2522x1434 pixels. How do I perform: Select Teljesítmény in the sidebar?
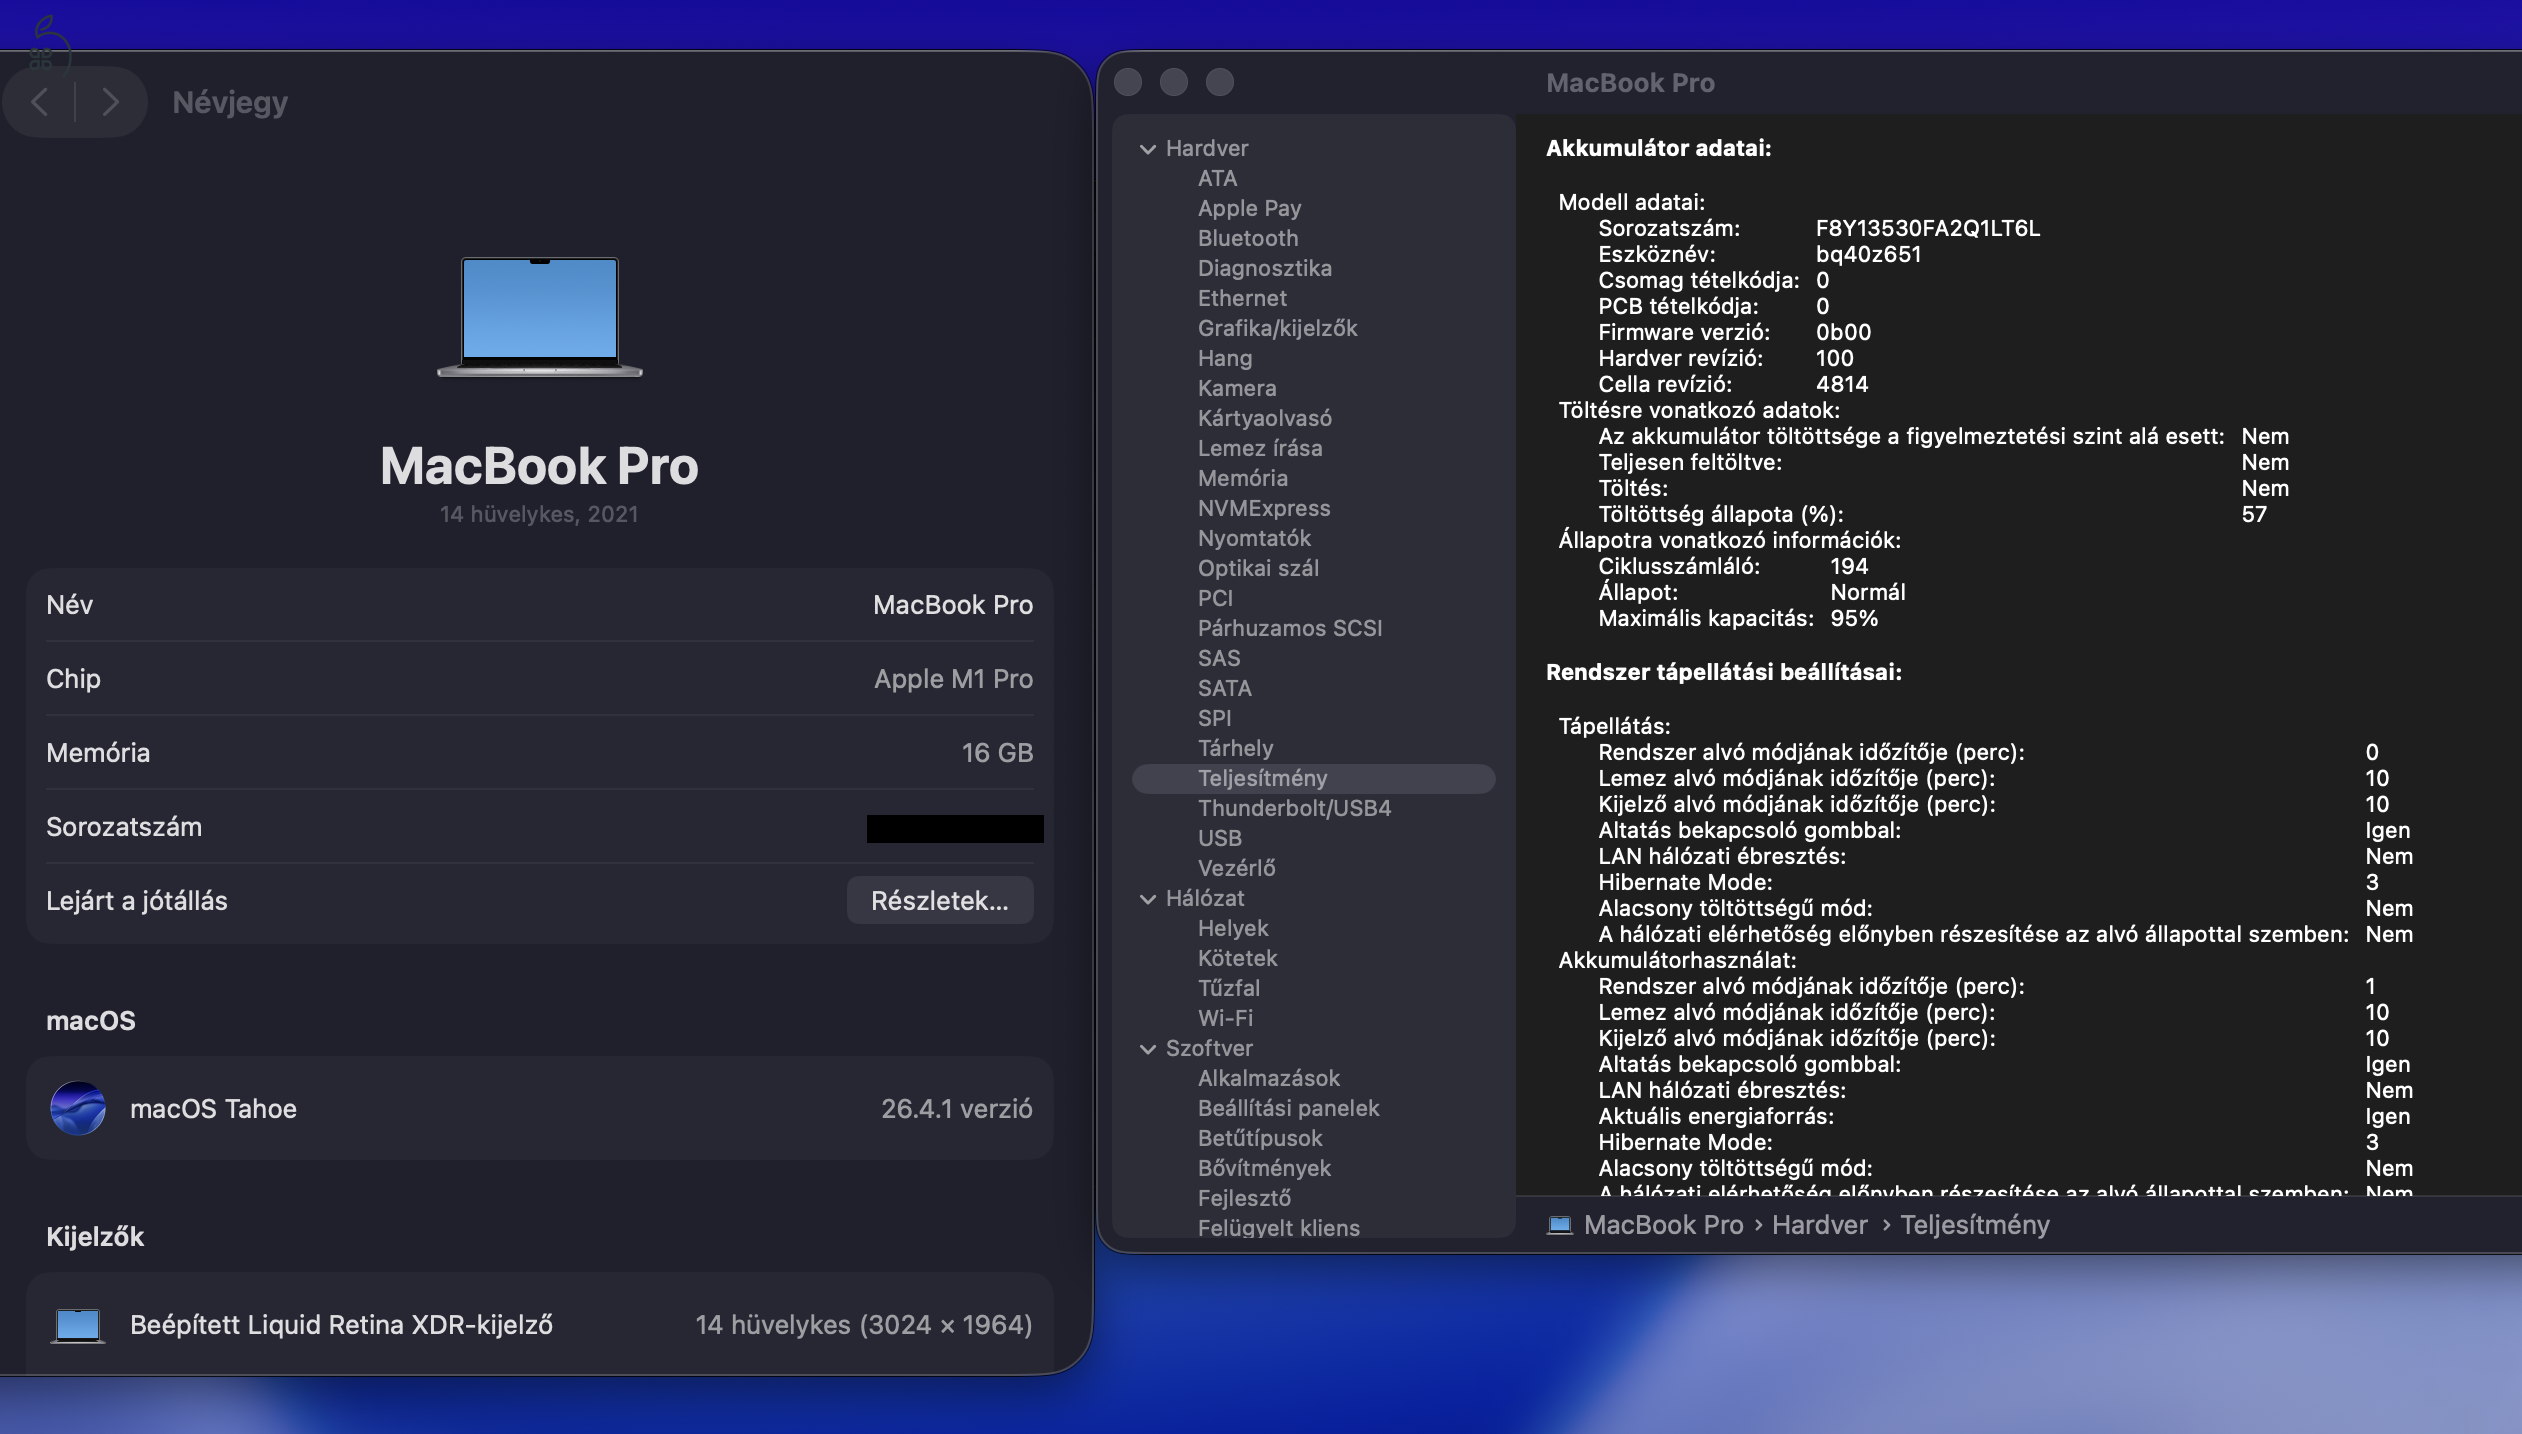click(1263, 778)
